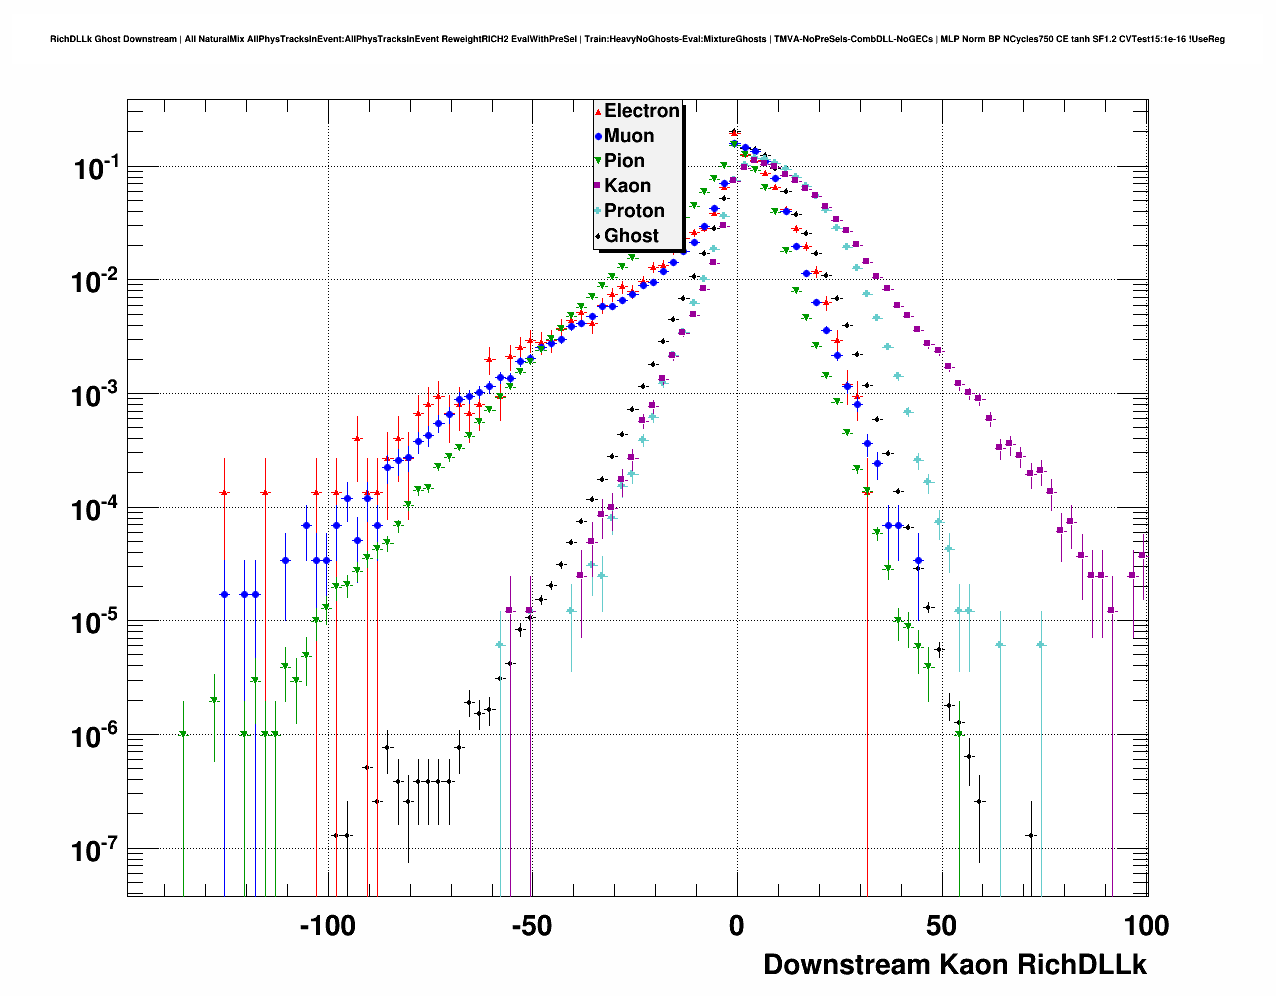Click the -50 x-axis tick label
The image size is (1276, 996).
click(x=531, y=926)
